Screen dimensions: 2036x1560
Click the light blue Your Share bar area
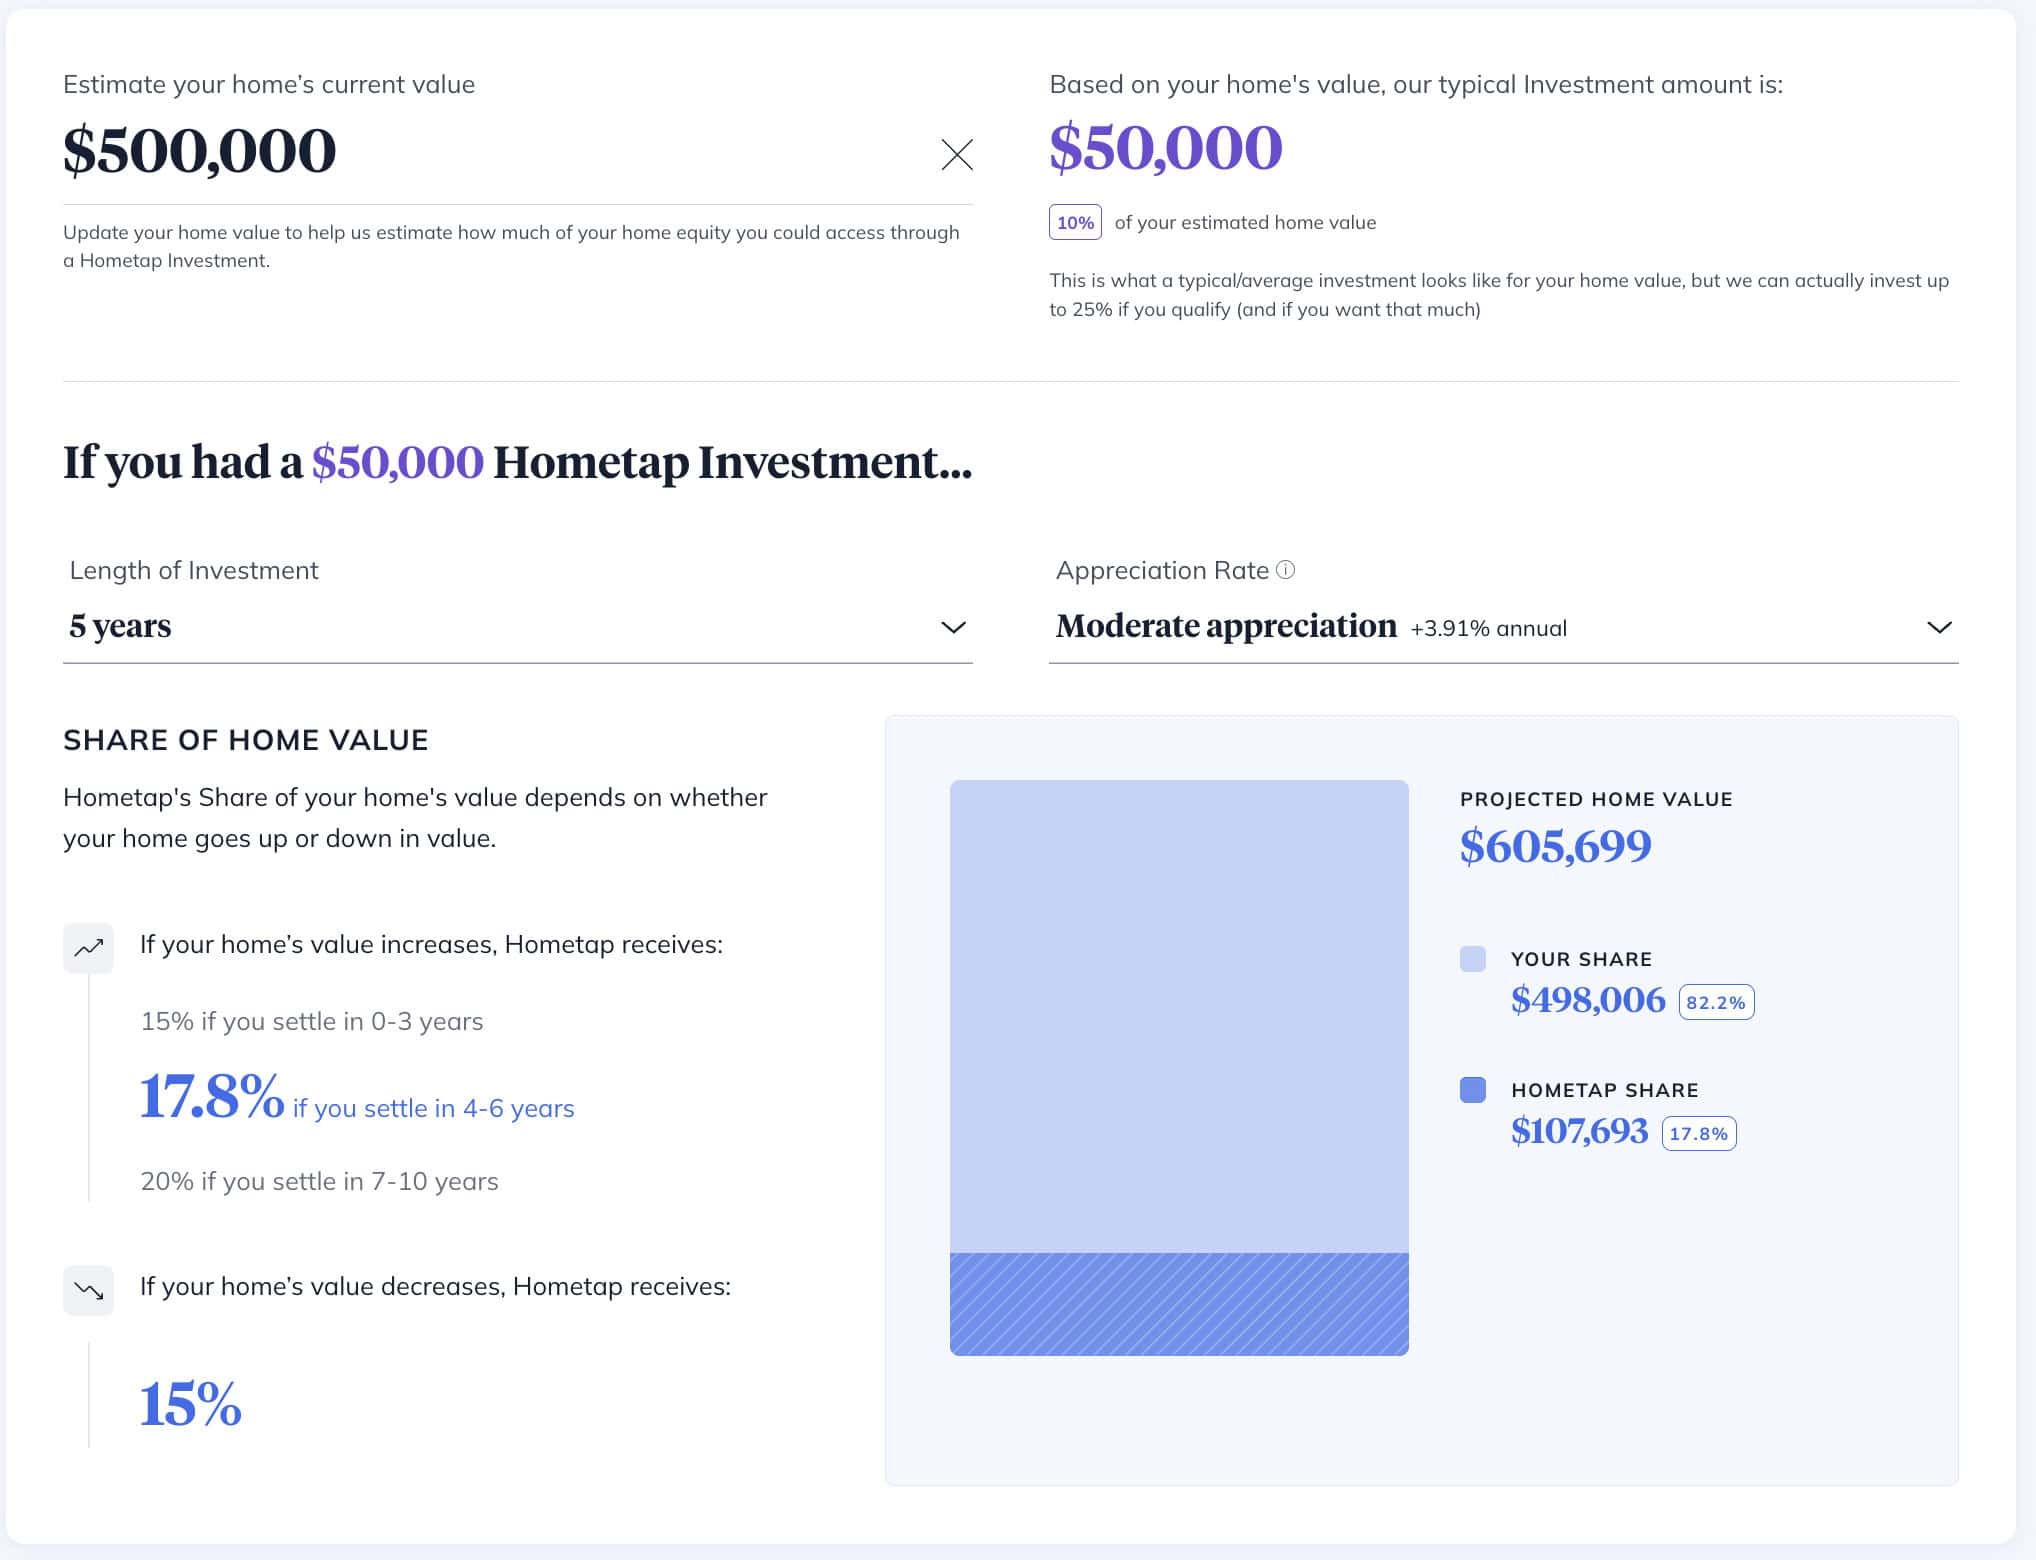tap(1179, 1015)
